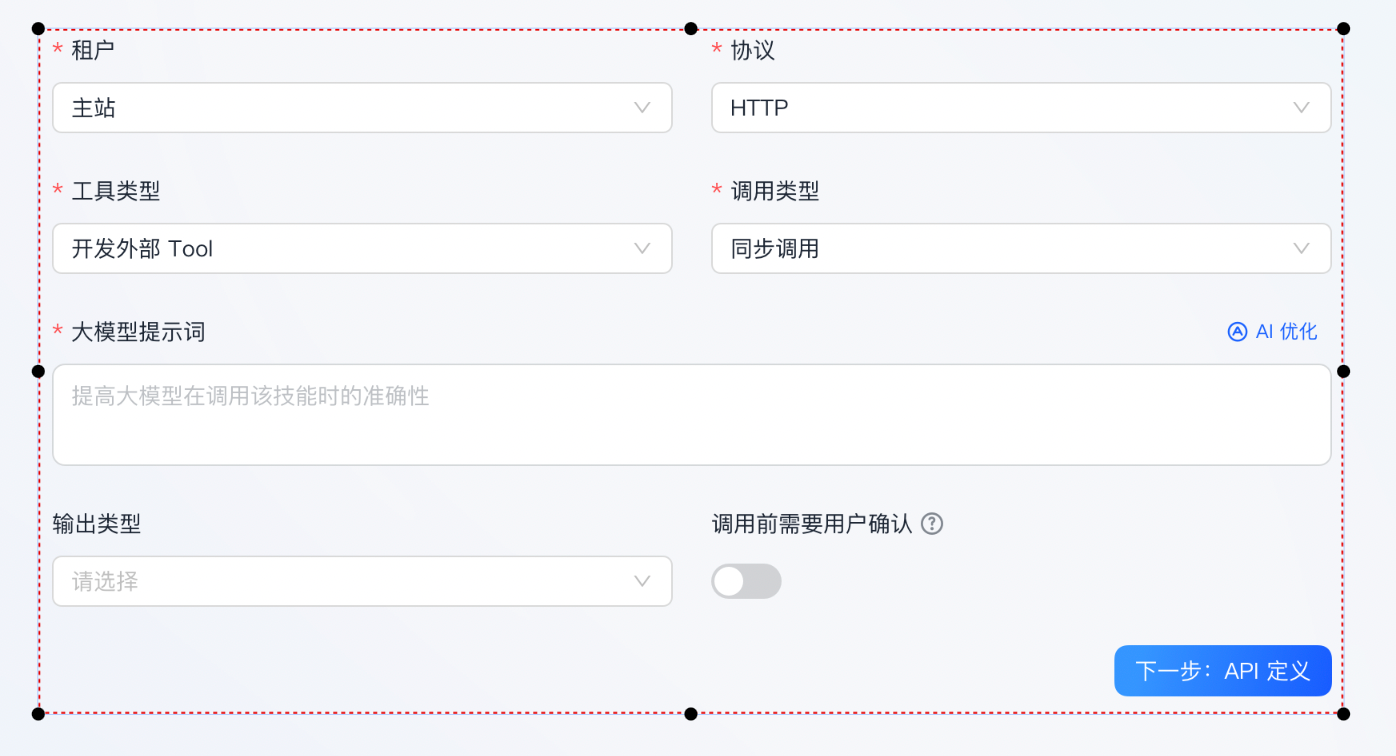Click the chevron arrow in 输出类型 field
The height and width of the screenshot is (756, 1396).
click(642, 581)
